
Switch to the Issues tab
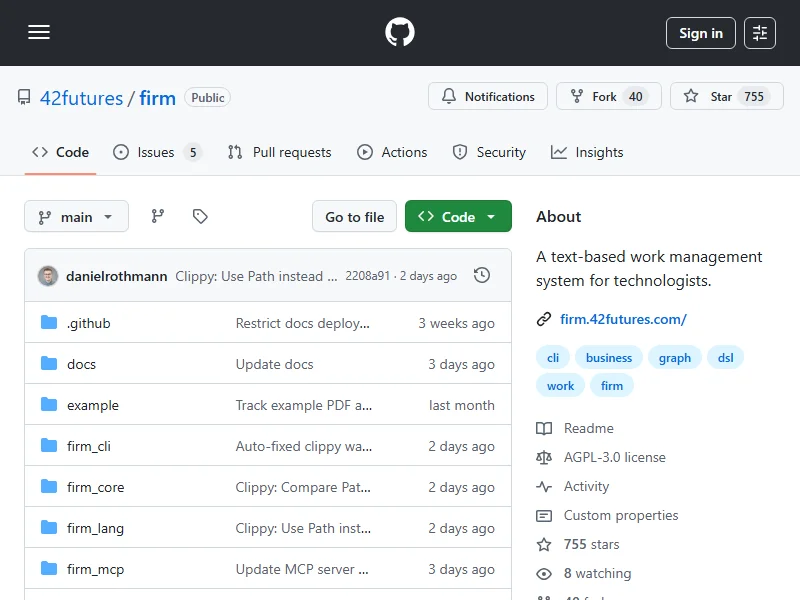point(157,152)
